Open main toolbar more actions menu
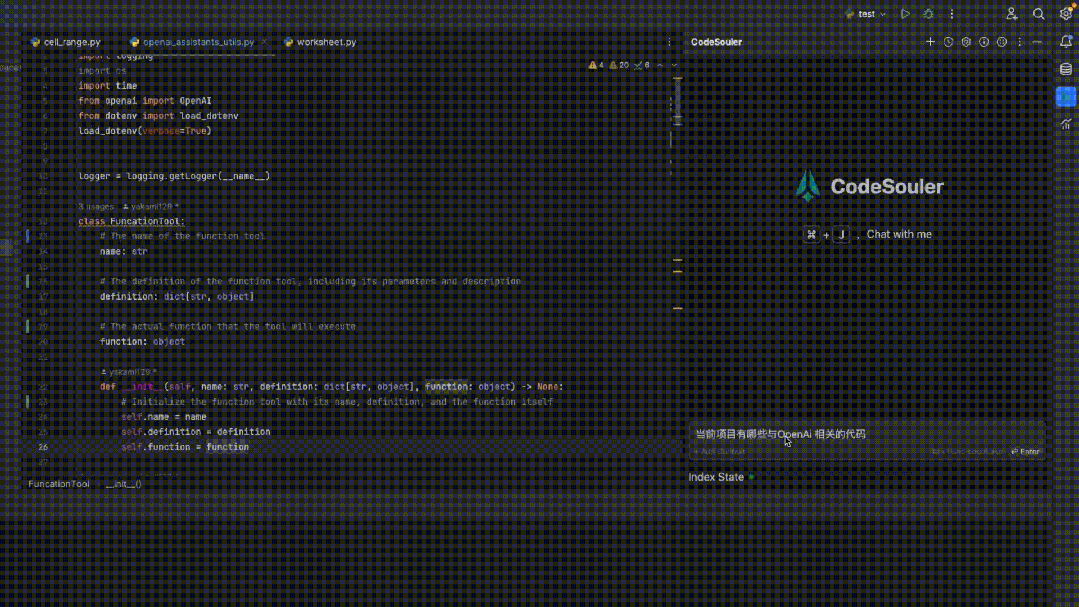 (952, 14)
